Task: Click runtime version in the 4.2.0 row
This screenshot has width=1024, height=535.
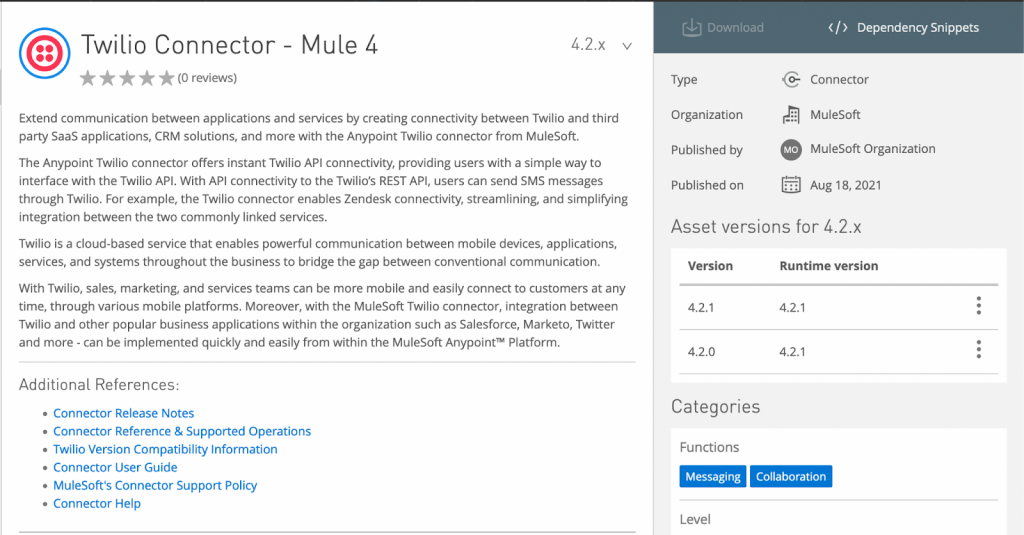Action: point(792,351)
